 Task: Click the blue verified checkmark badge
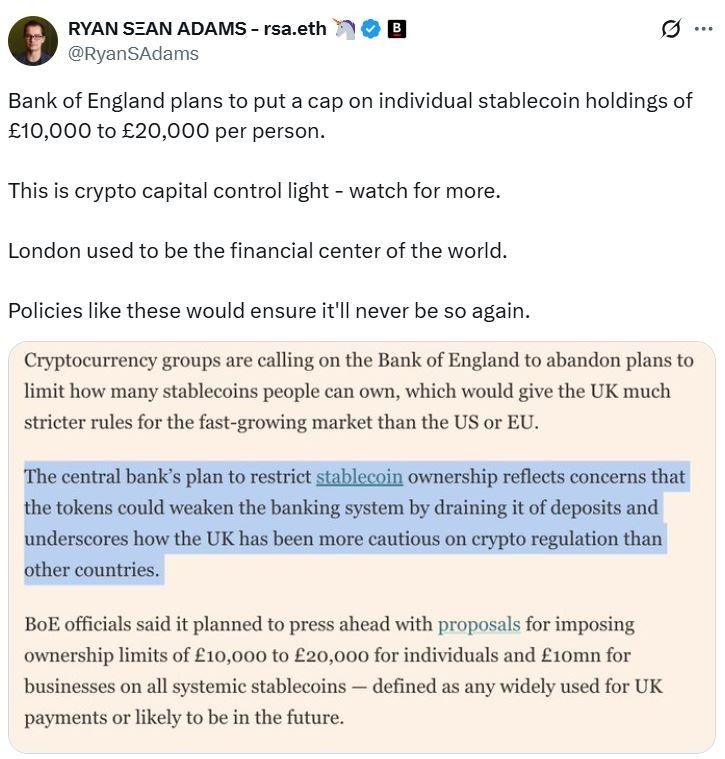click(371, 29)
